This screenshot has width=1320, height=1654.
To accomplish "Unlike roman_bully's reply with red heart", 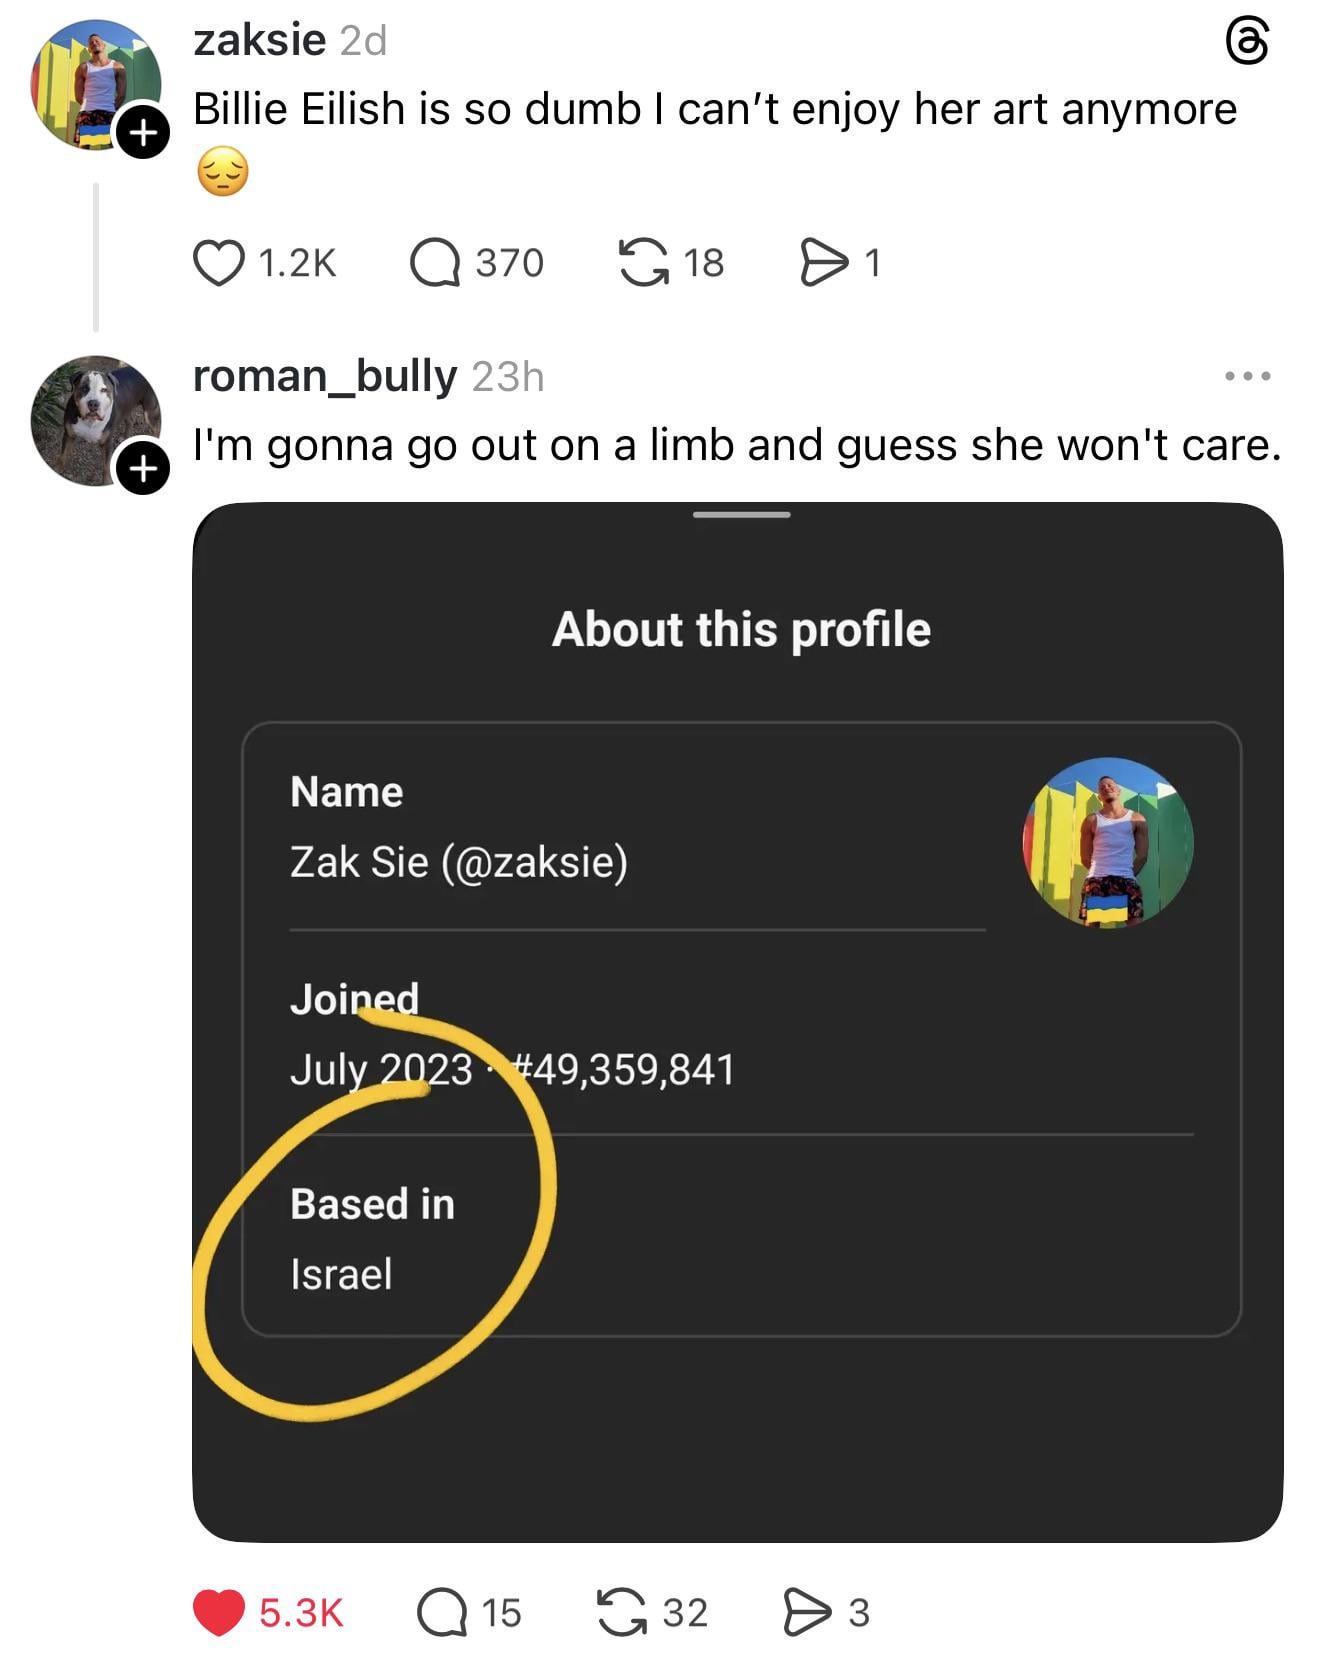I will [218, 1612].
